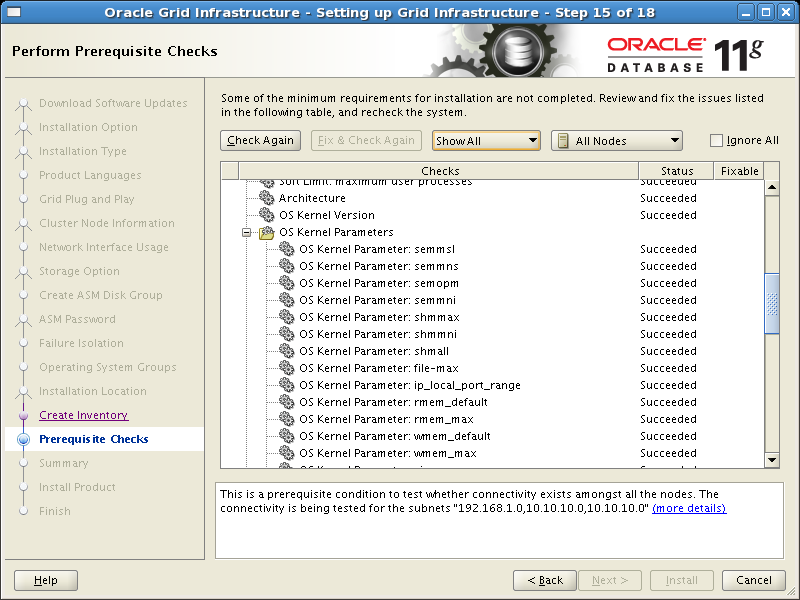Select the Install Product step in sidebar
This screenshot has width=800, height=600.
click(78, 487)
